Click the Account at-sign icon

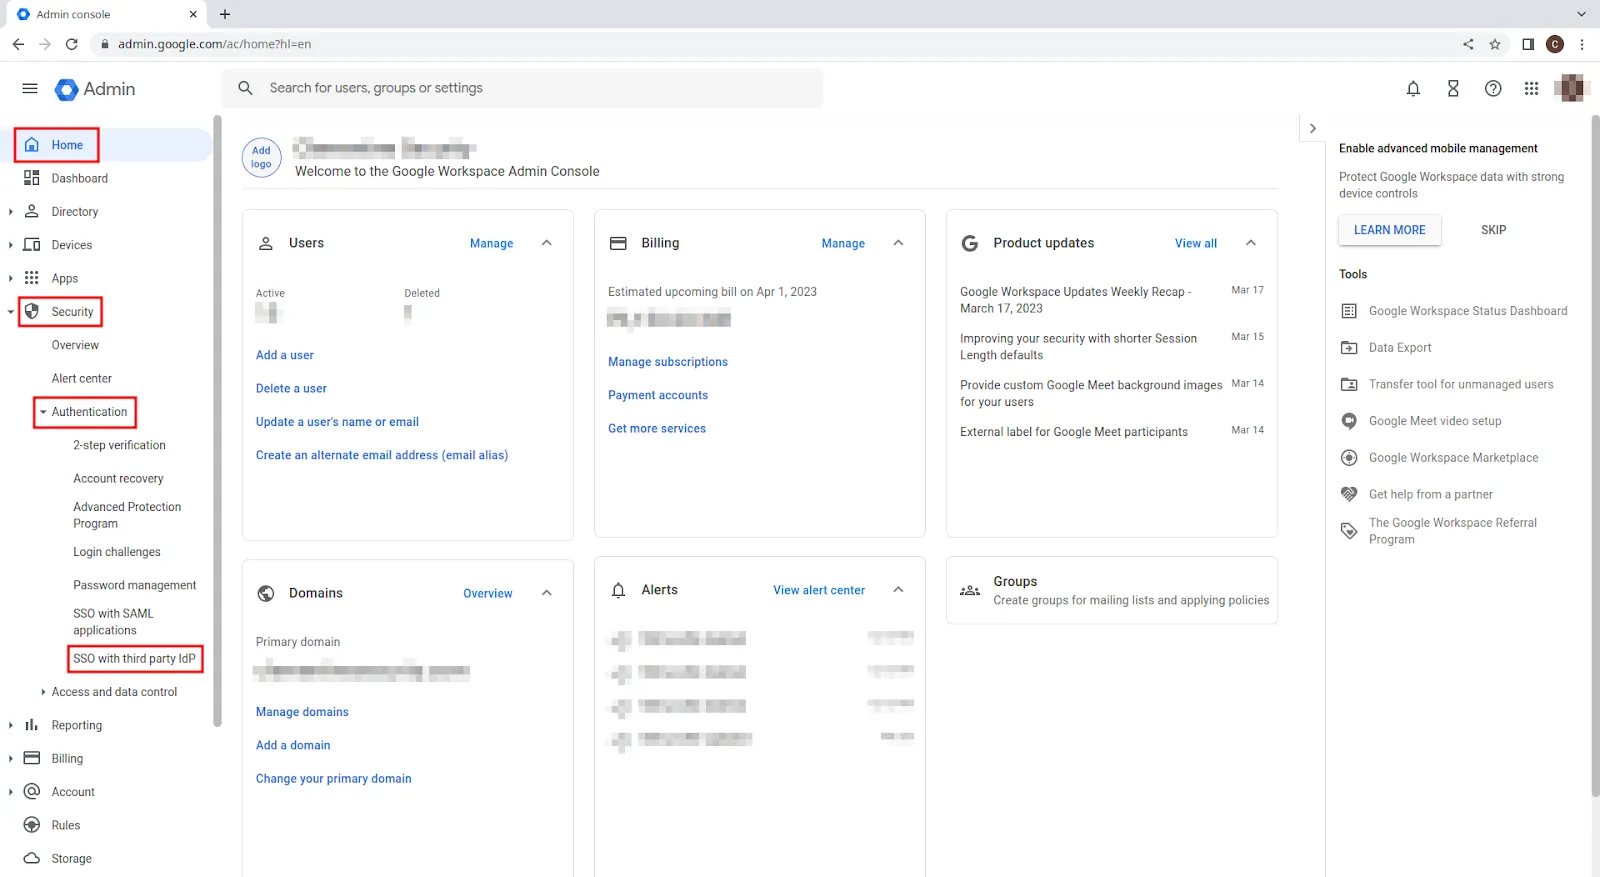click(32, 792)
